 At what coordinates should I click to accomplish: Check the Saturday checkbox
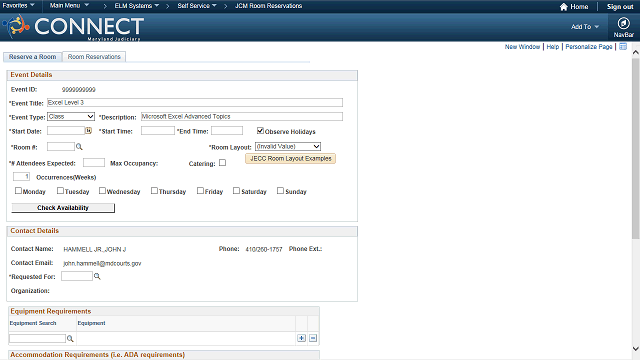(236, 191)
